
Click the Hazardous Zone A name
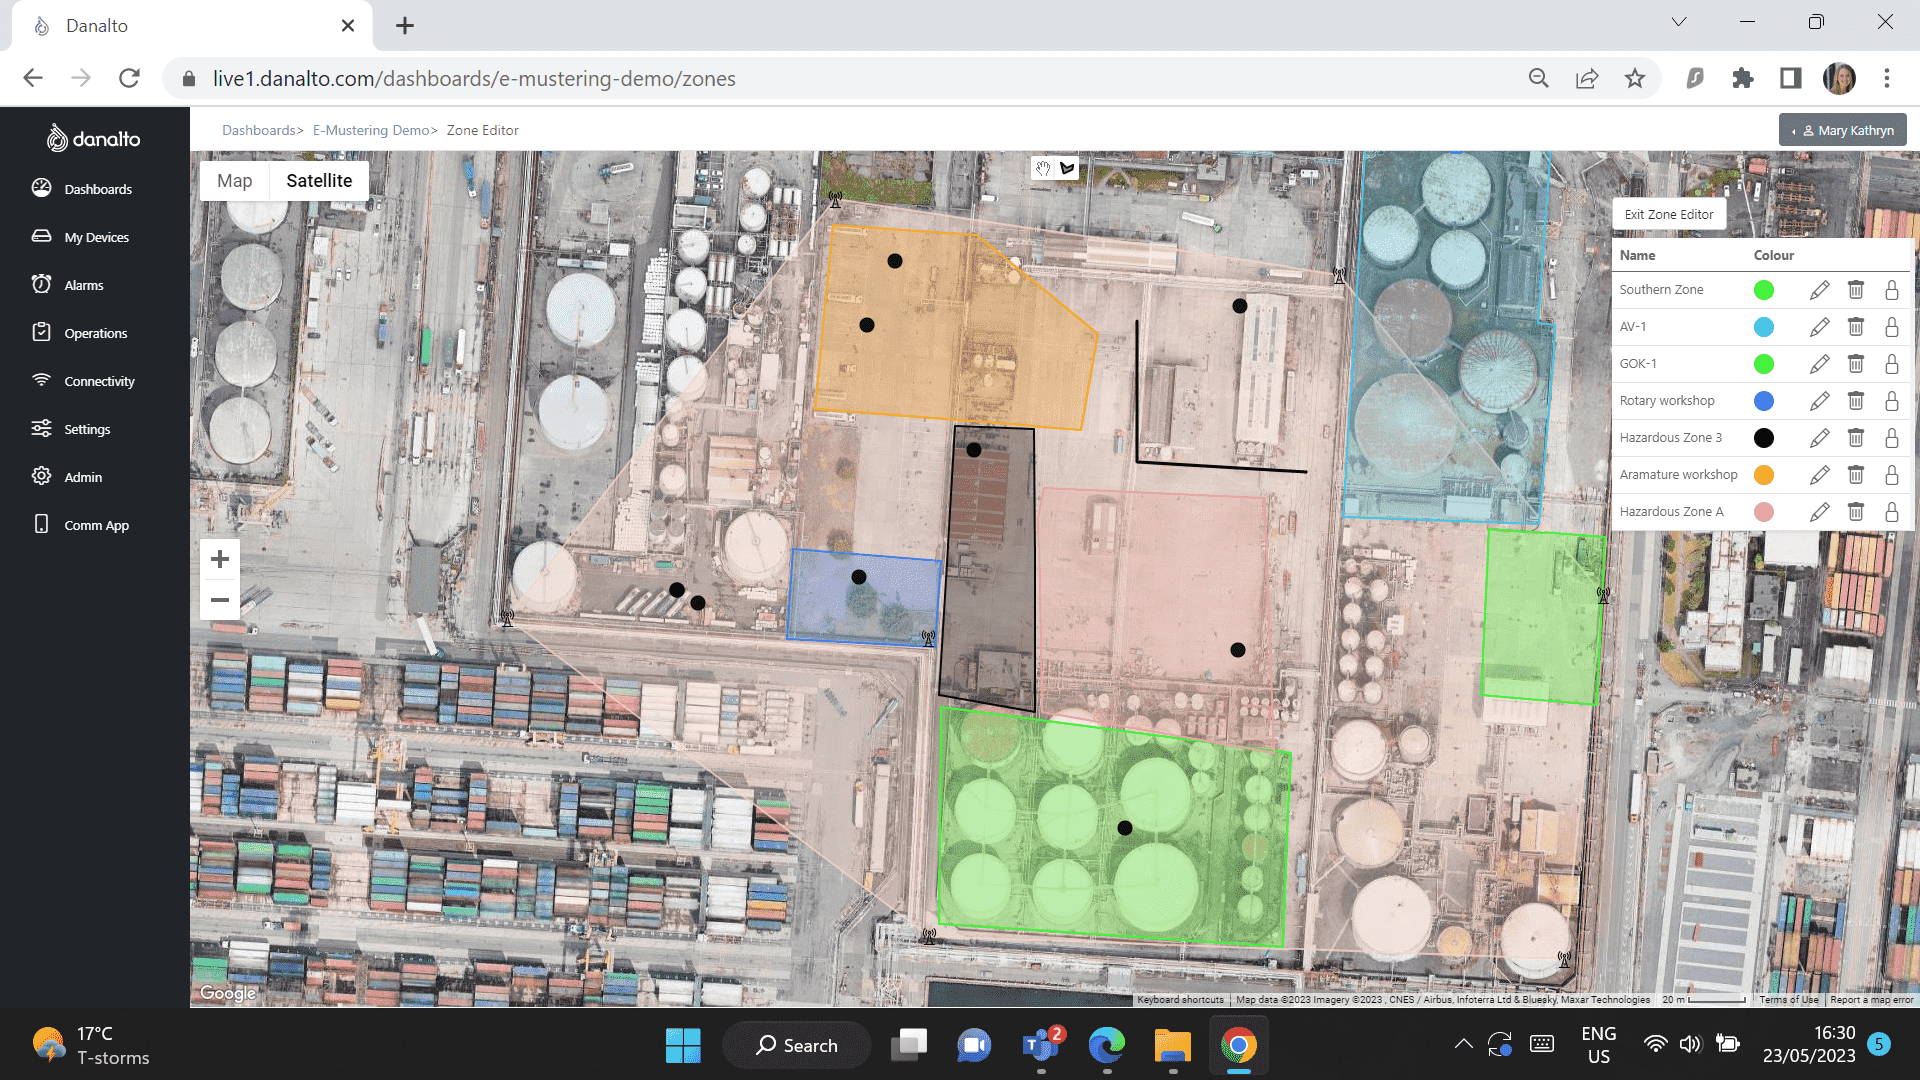1671,512
